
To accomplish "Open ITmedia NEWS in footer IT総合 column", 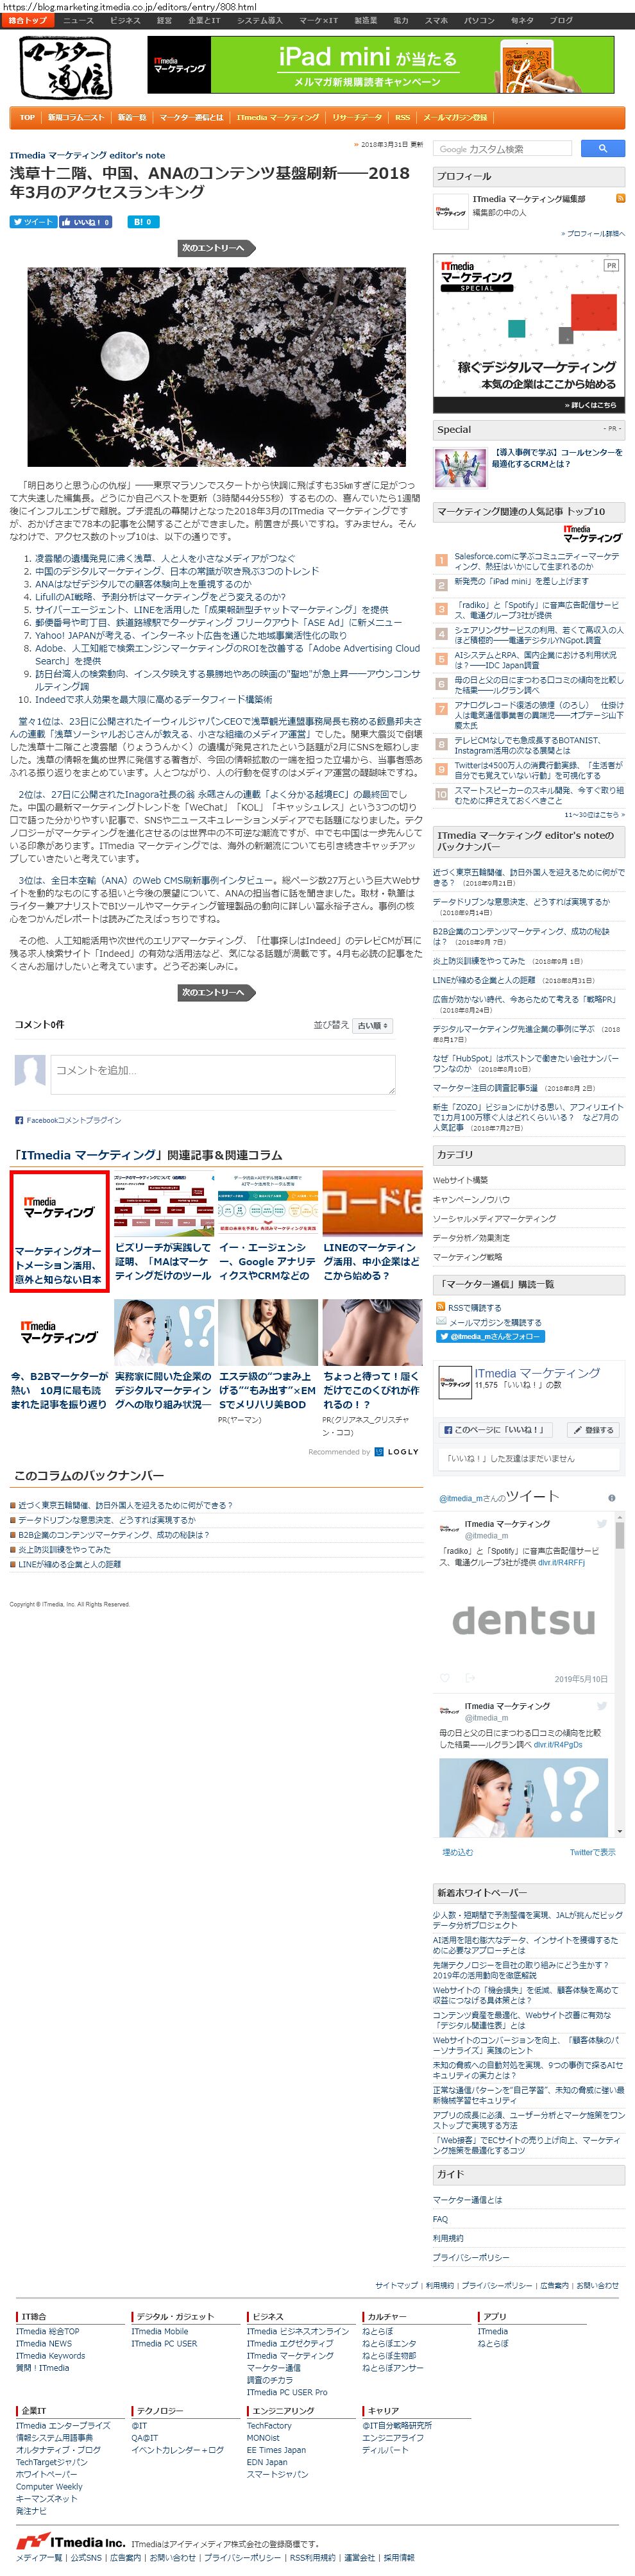I will (x=44, y=2343).
